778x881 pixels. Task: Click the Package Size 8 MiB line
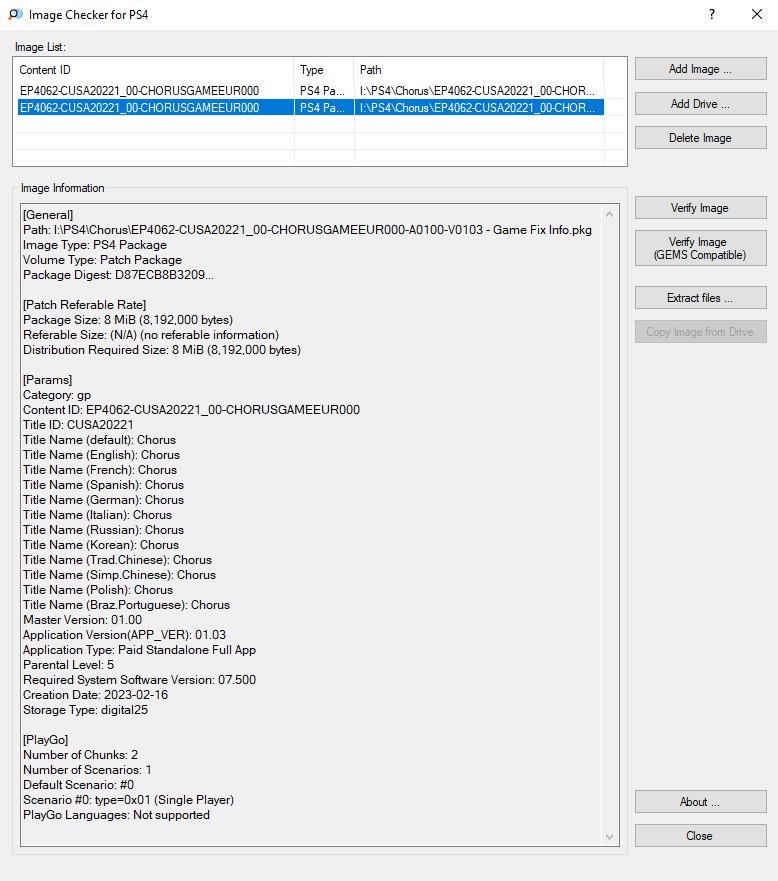(x=128, y=320)
